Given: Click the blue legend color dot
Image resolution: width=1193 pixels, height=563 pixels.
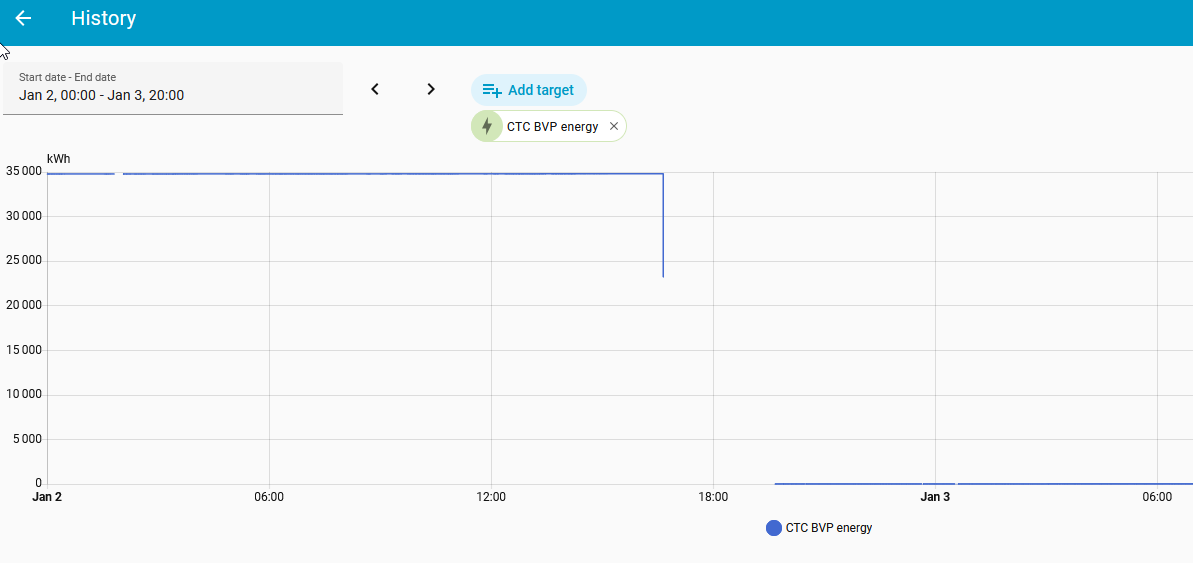Looking at the screenshot, I should [773, 528].
